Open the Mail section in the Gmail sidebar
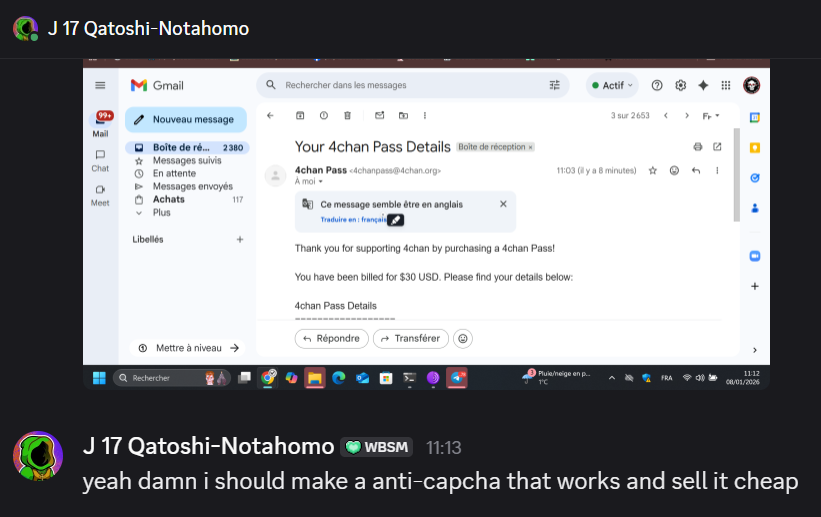This screenshot has height=517, width=821. tap(101, 124)
